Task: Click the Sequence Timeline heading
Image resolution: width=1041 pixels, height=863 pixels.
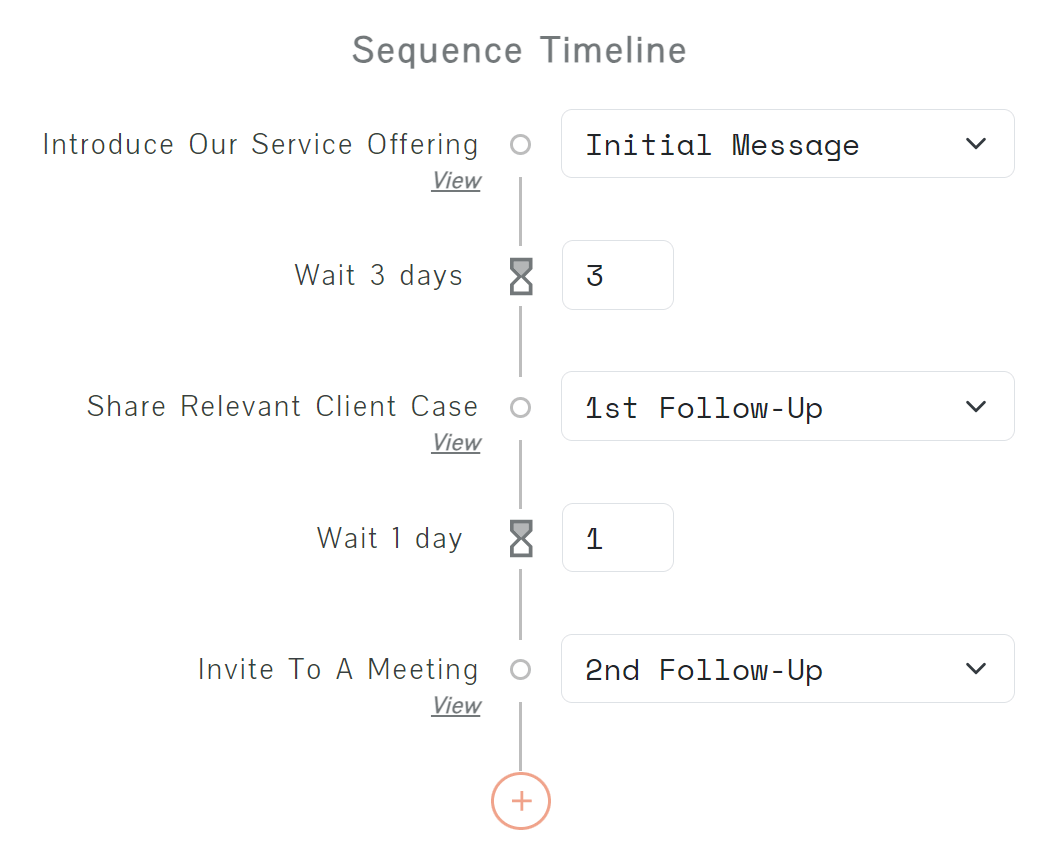Action: [519, 50]
